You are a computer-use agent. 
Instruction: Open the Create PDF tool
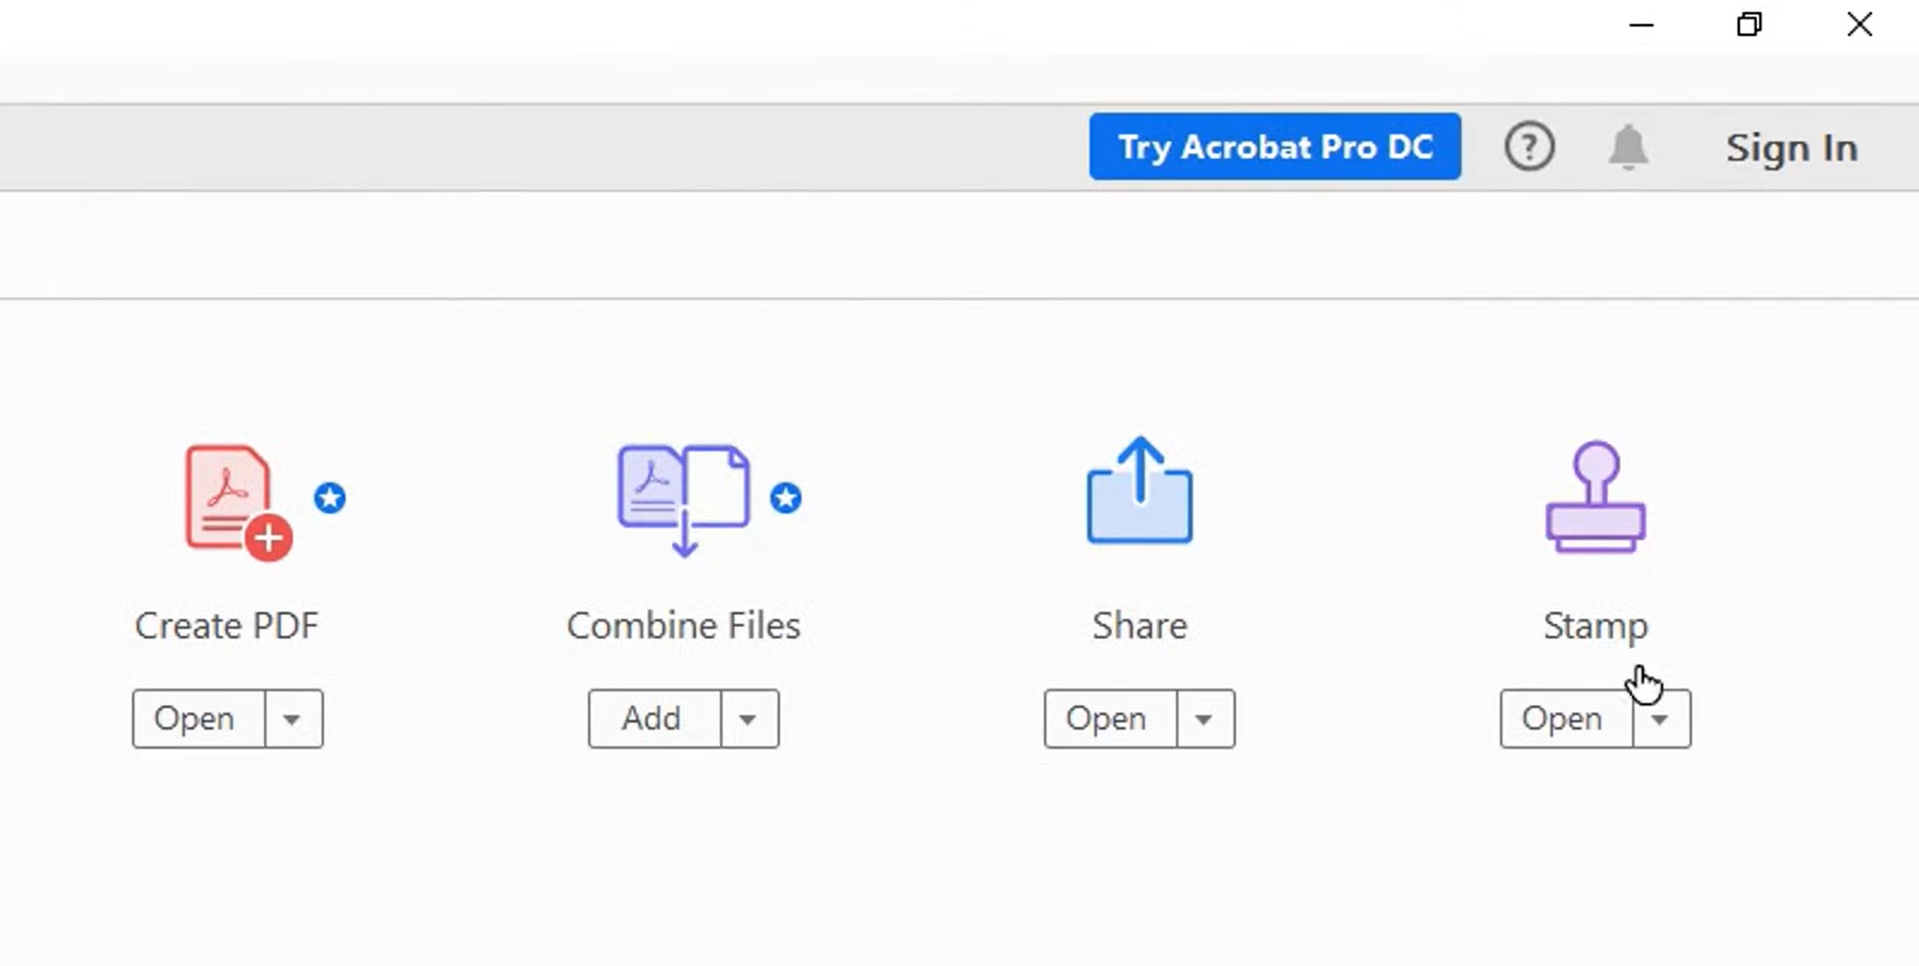(x=194, y=718)
